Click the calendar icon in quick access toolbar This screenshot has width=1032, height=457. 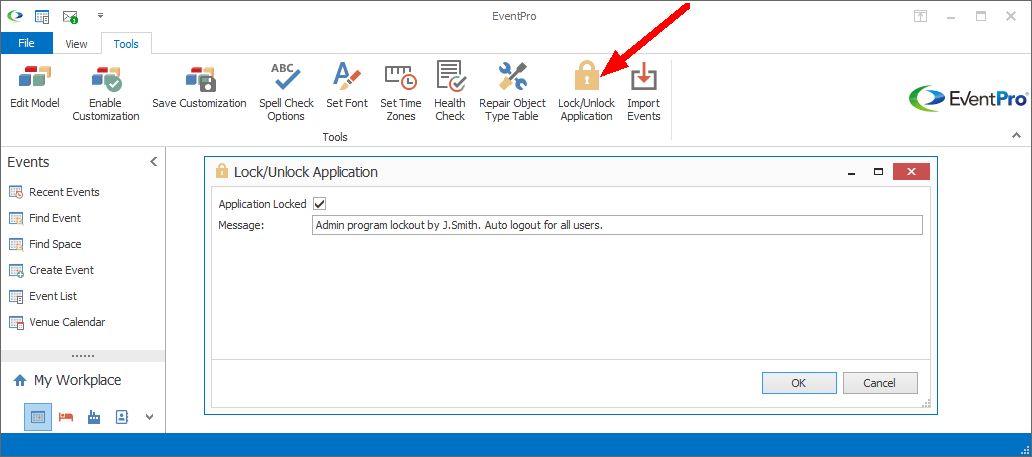click(x=43, y=16)
